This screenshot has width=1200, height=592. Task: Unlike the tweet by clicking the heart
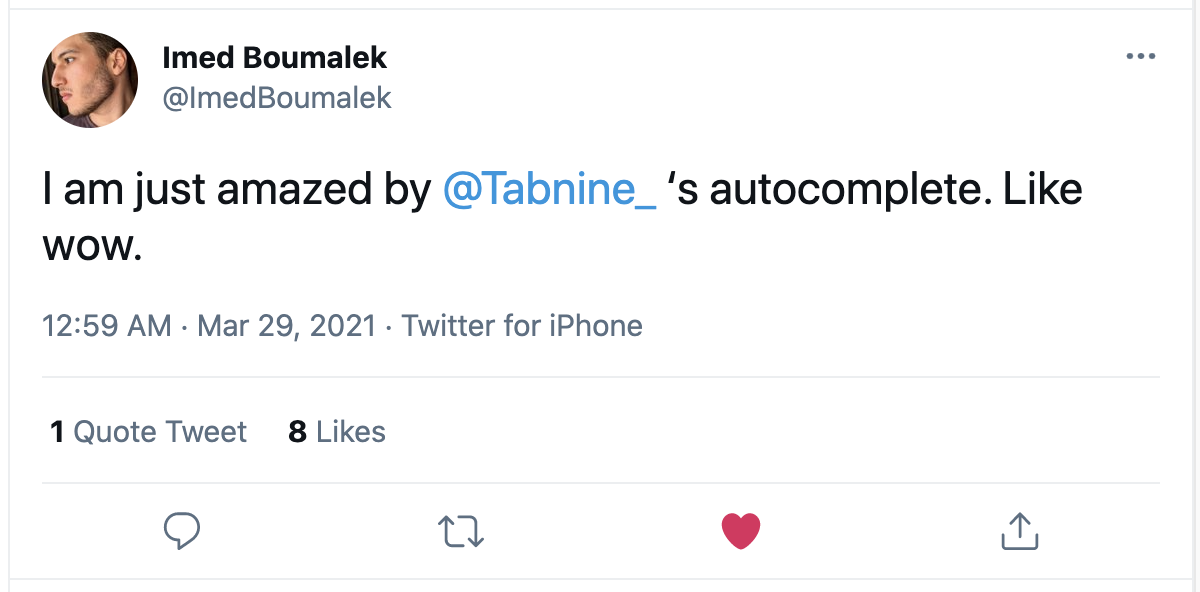(740, 530)
